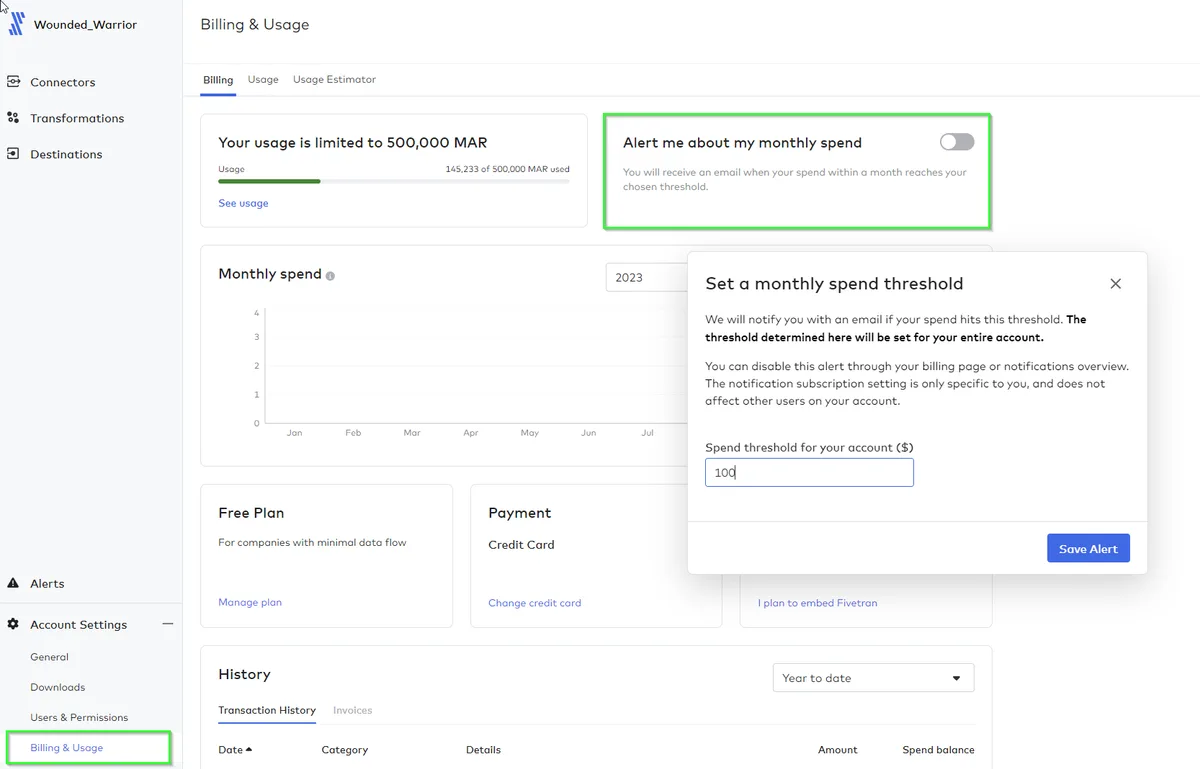This screenshot has width=1200, height=769.
Task: Click the Account Settings gear icon
Action: click(13, 624)
